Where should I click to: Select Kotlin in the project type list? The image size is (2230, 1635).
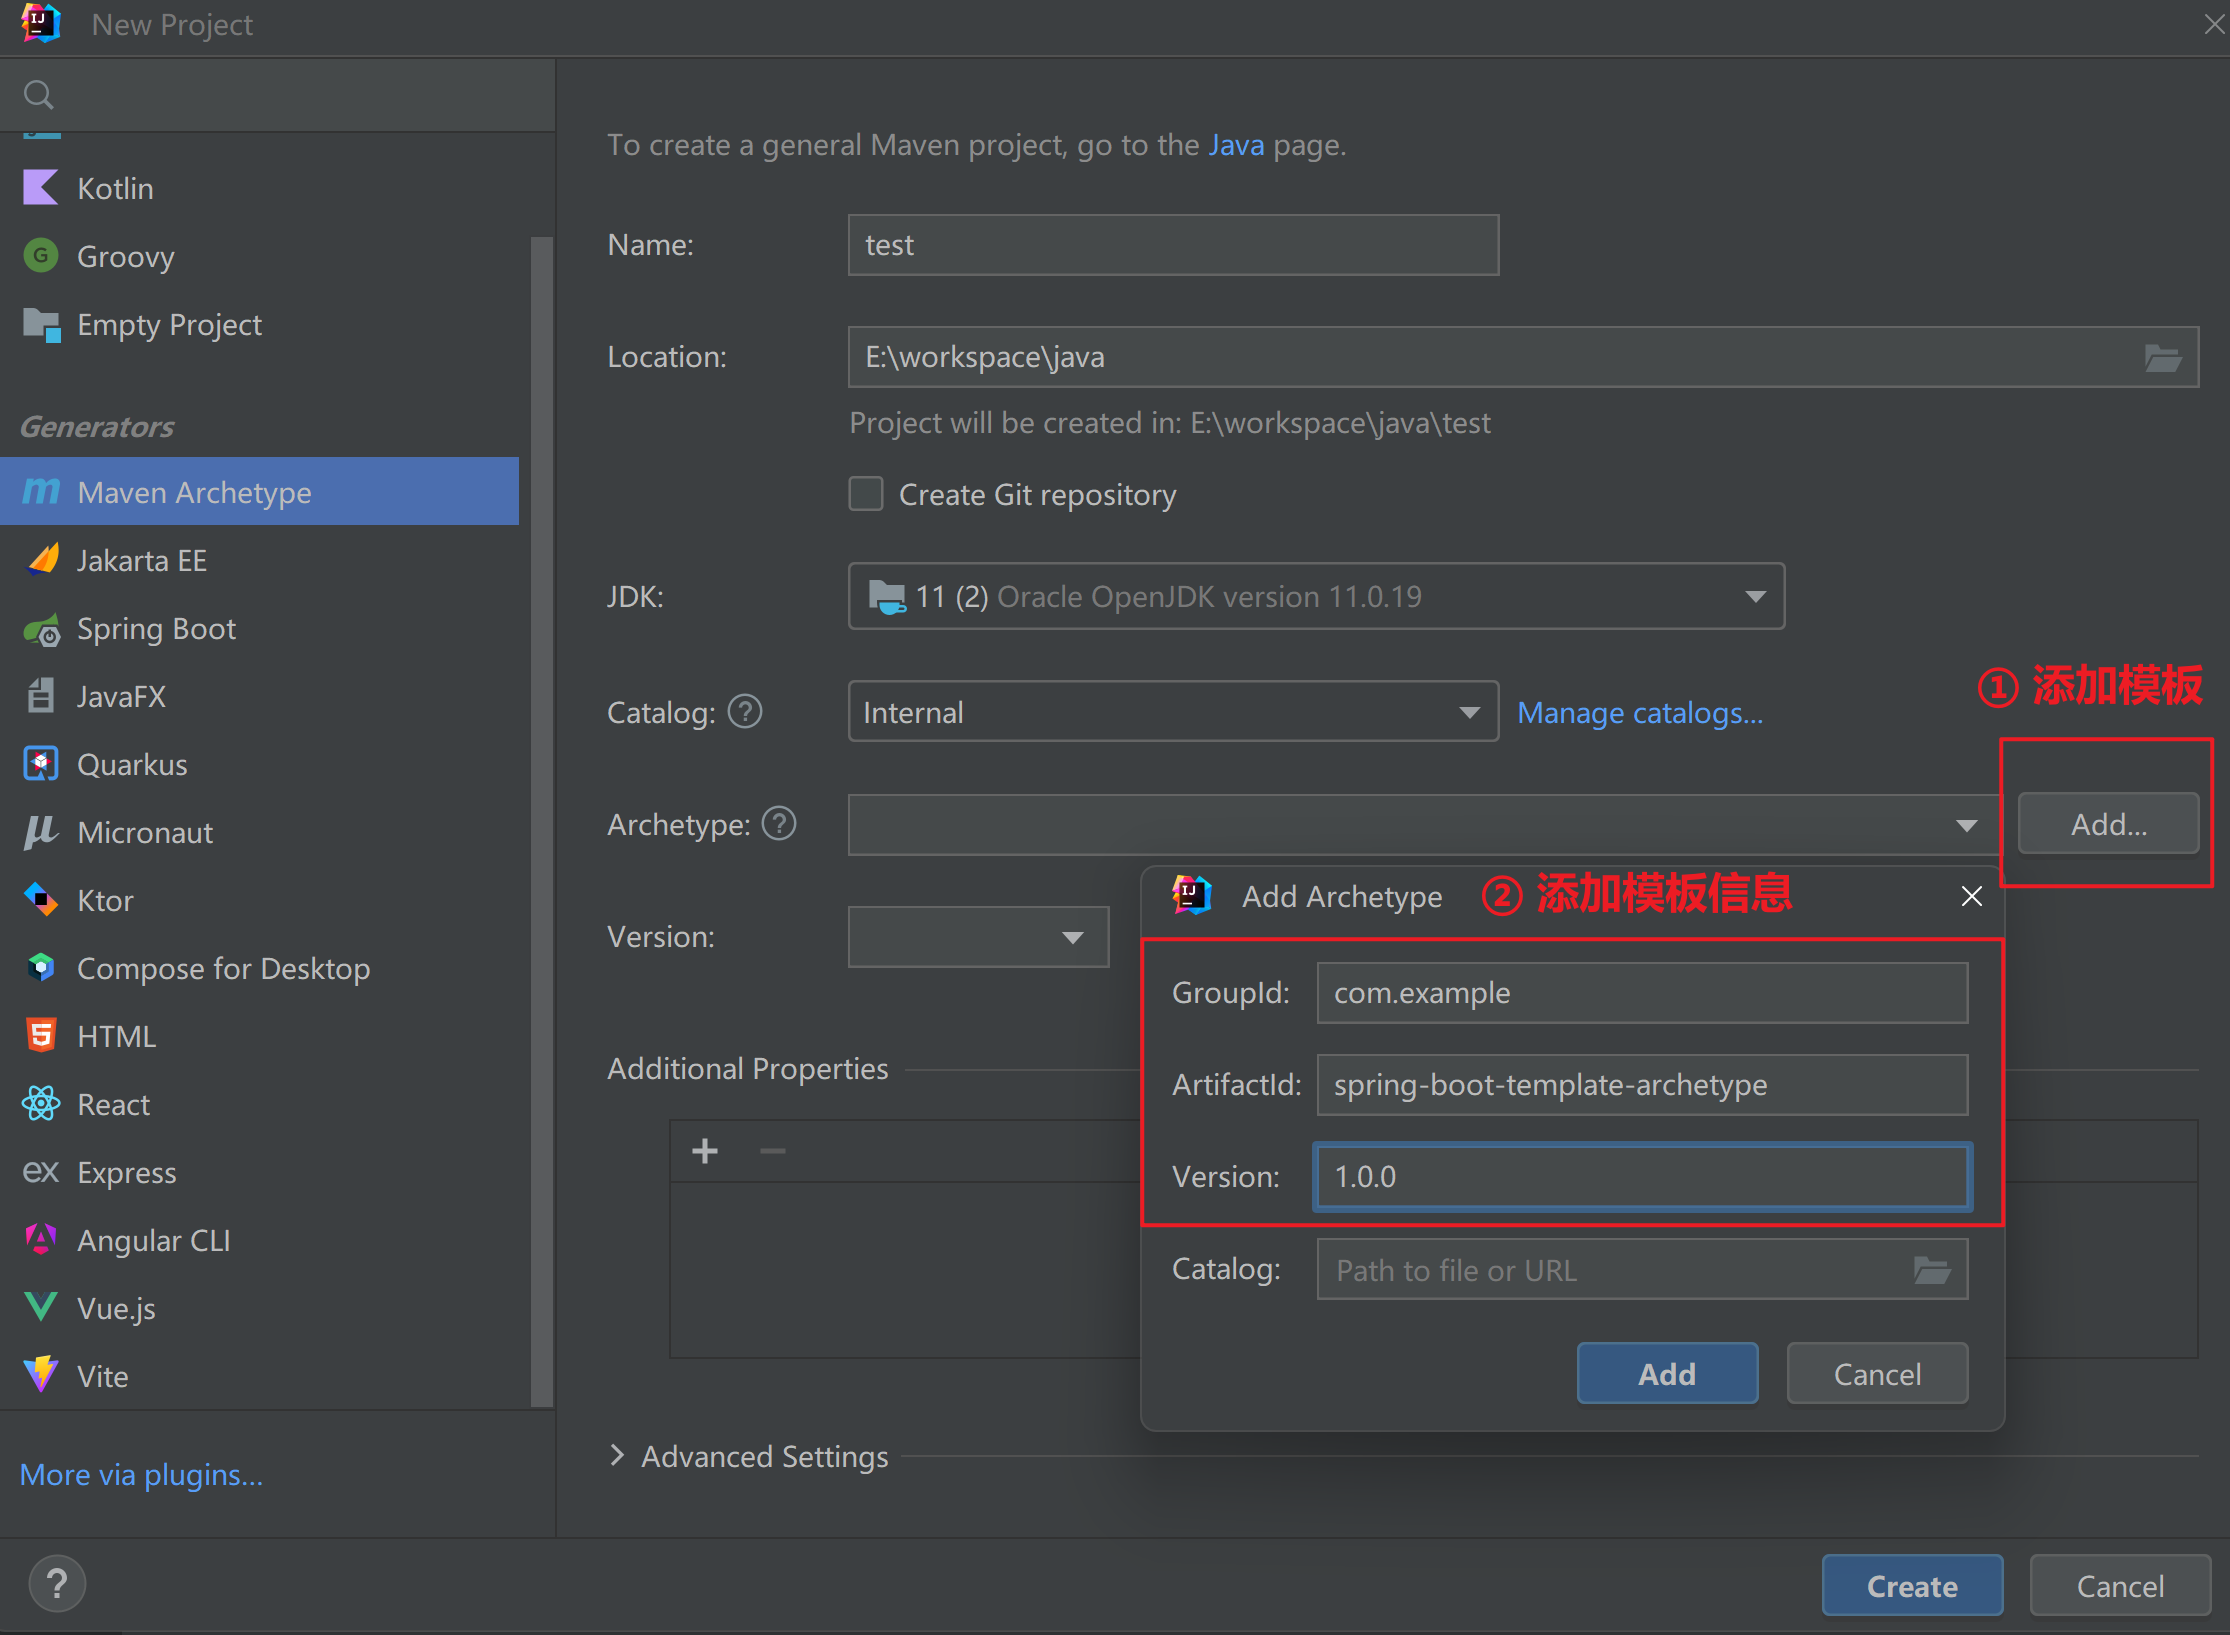pyautogui.click(x=115, y=189)
